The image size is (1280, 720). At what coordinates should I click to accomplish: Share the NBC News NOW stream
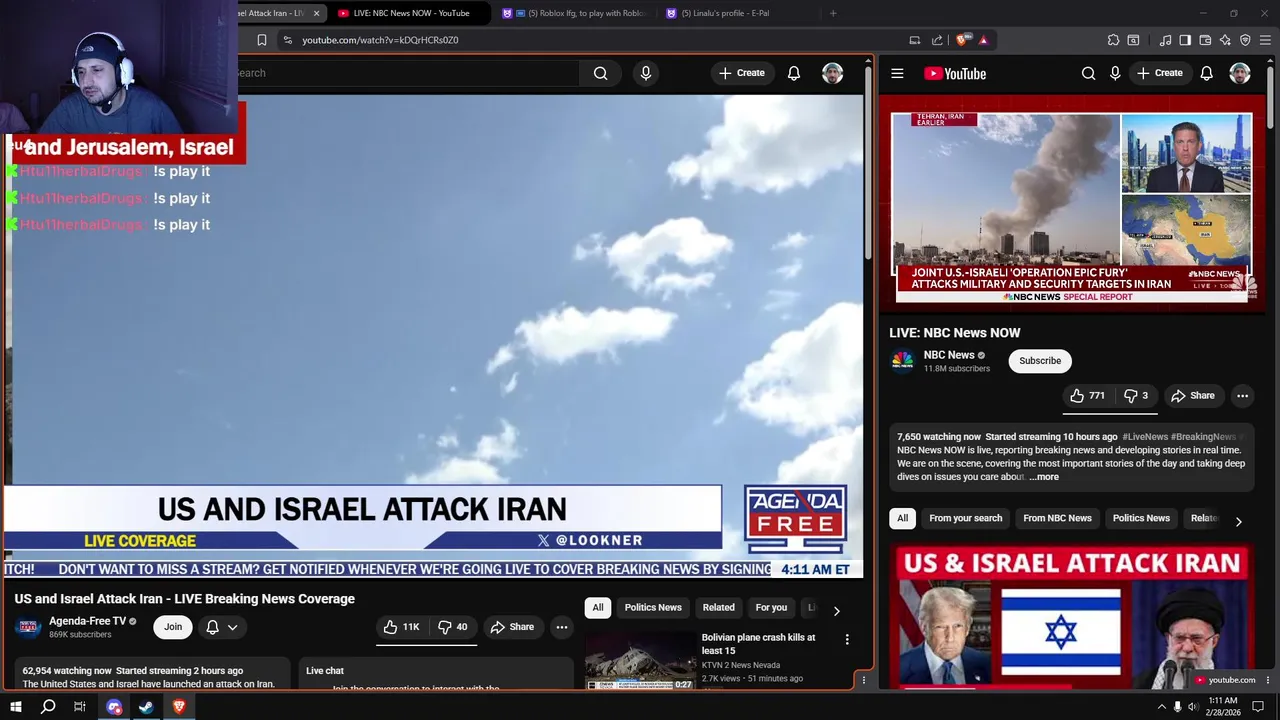pyautogui.click(x=1193, y=396)
